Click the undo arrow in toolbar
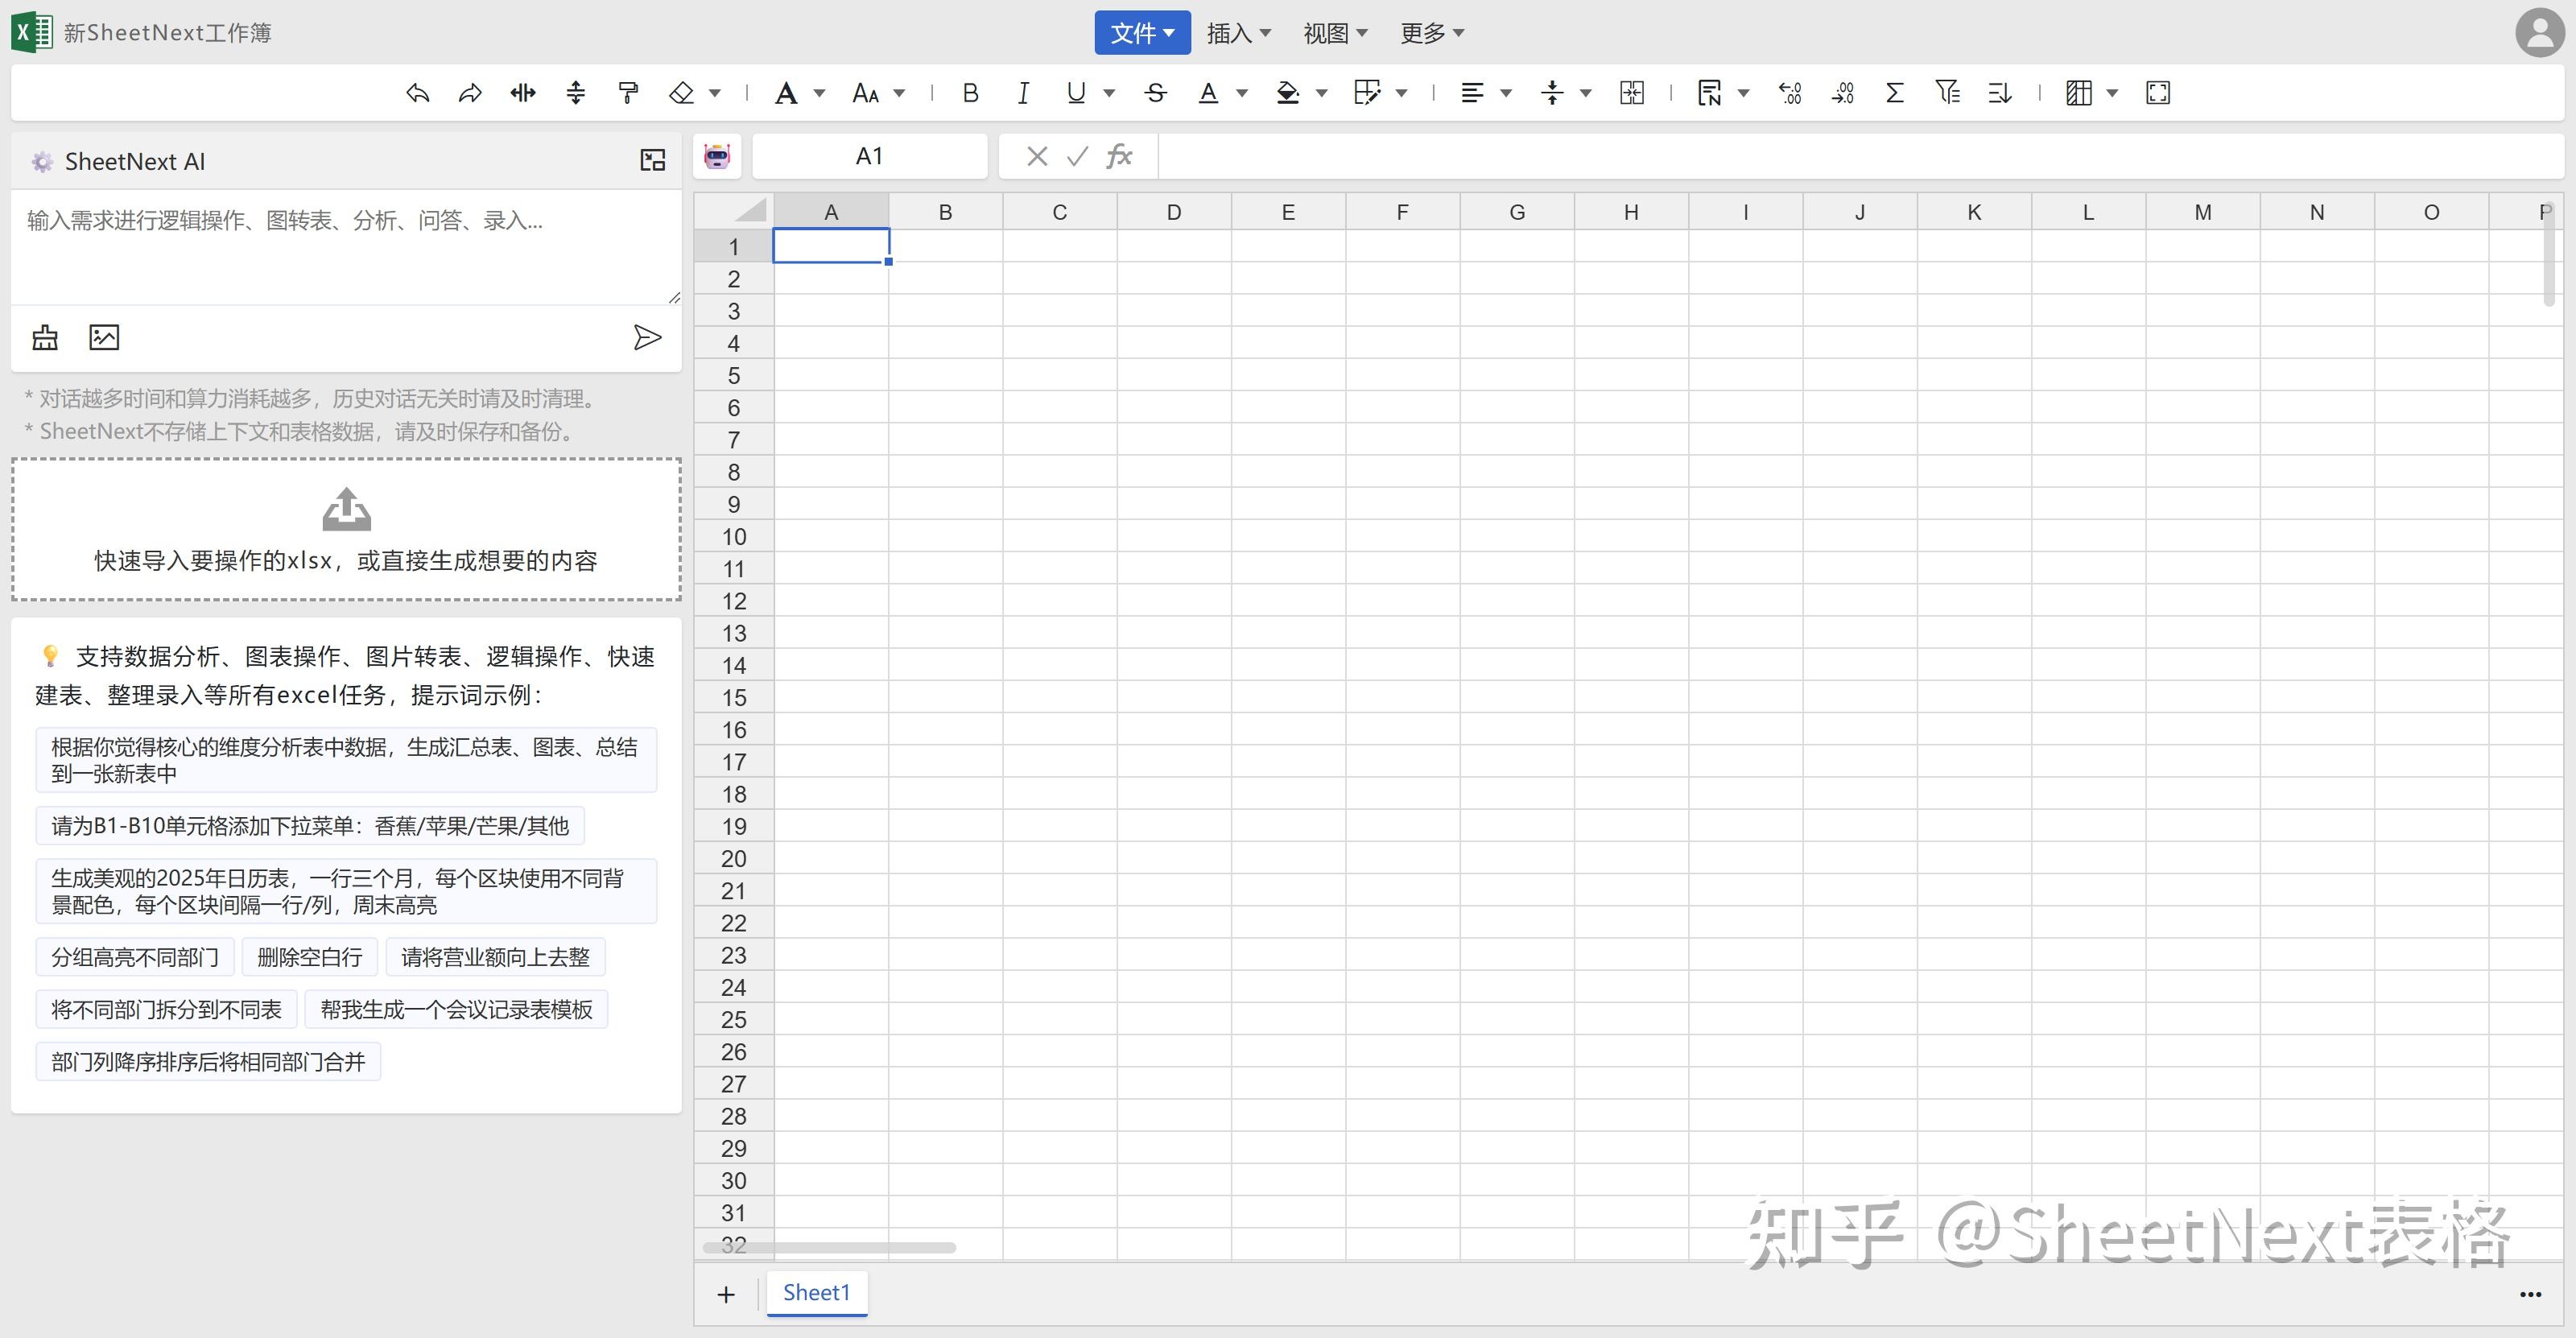The image size is (2576, 1338). [x=418, y=93]
